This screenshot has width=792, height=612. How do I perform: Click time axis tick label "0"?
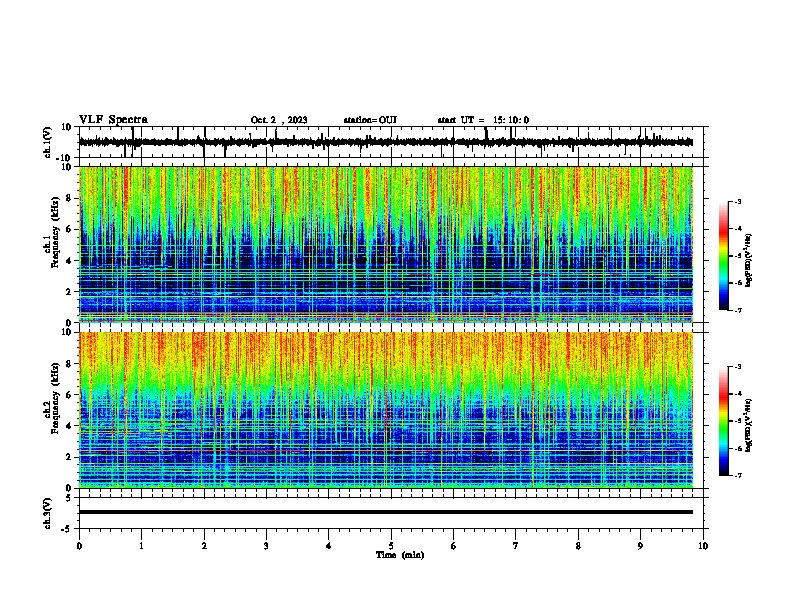[x=79, y=546]
